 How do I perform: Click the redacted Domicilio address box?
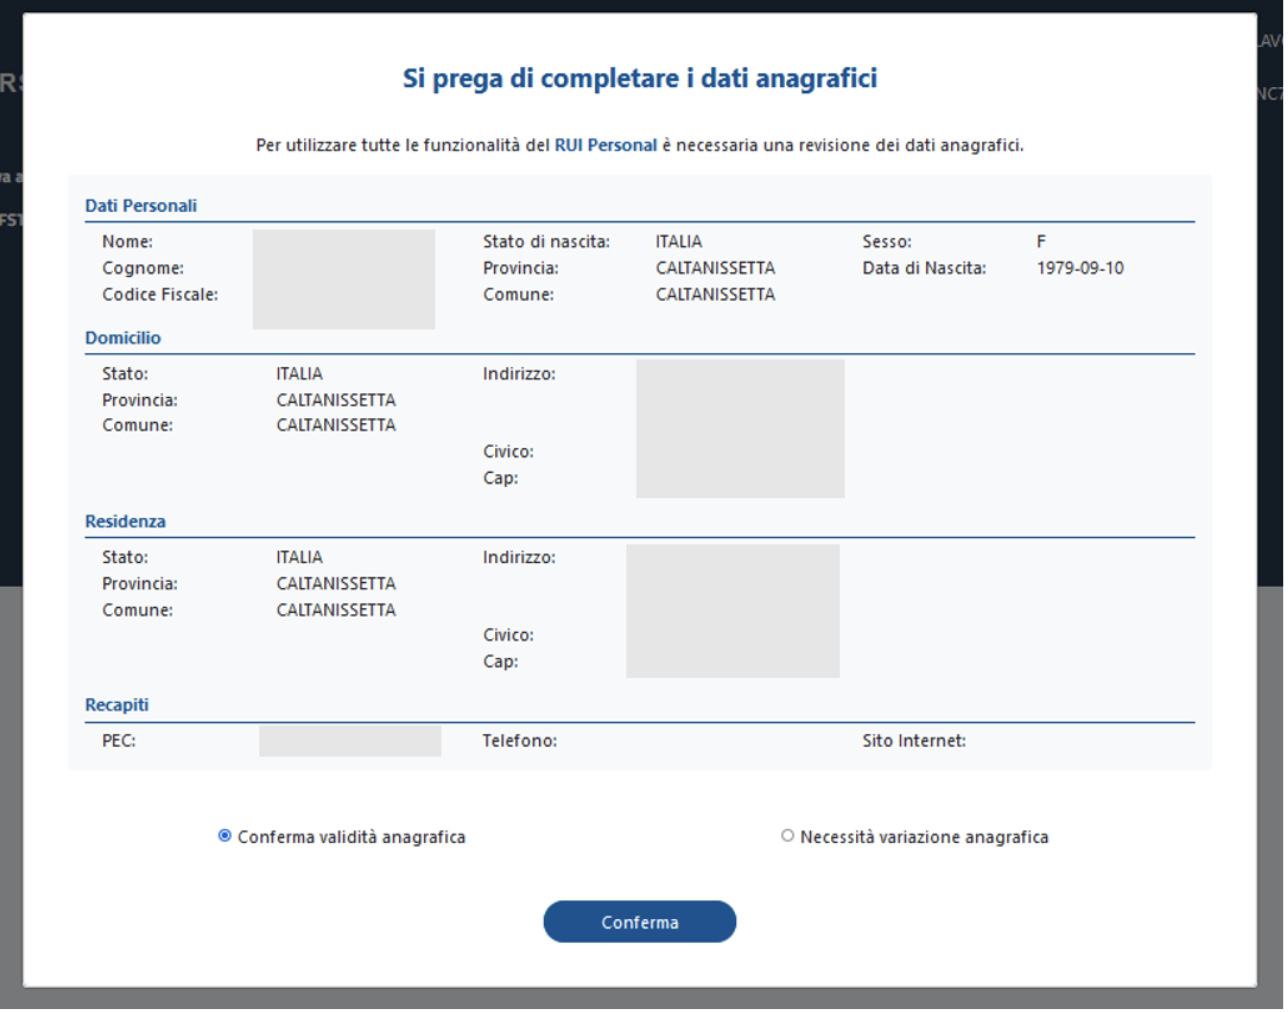[x=740, y=429]
